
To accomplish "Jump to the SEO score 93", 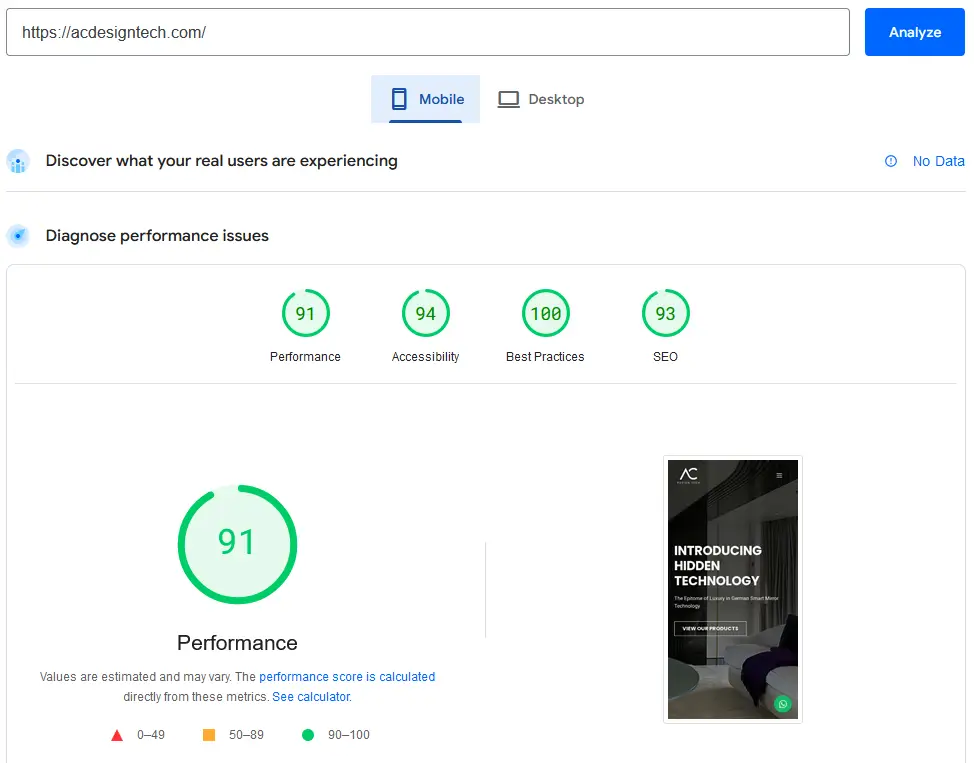I will tap(665, 314).
